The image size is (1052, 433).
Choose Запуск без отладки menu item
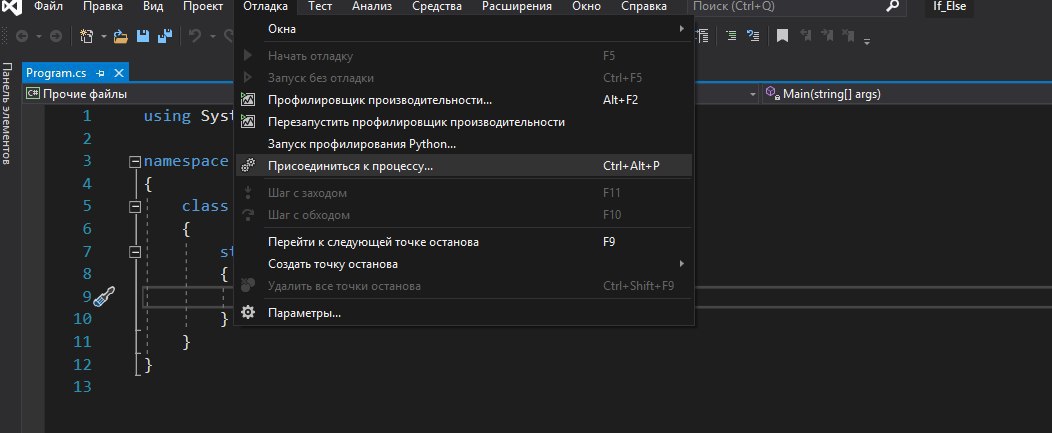(464, 78)
